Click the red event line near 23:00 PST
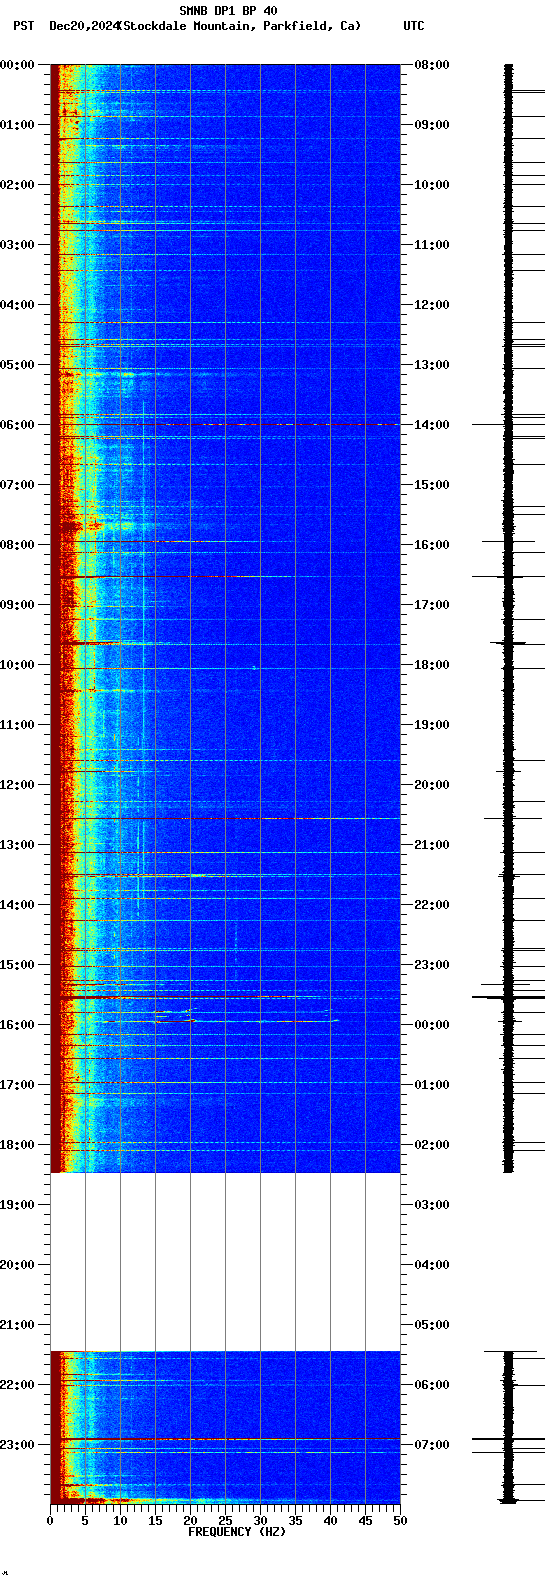 click(225, 1438)
